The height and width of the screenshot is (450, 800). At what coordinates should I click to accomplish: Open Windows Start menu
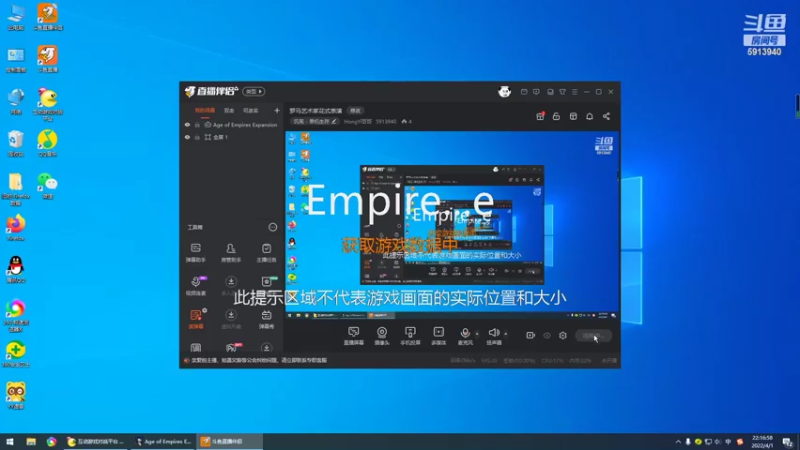(x=10, y=442)
